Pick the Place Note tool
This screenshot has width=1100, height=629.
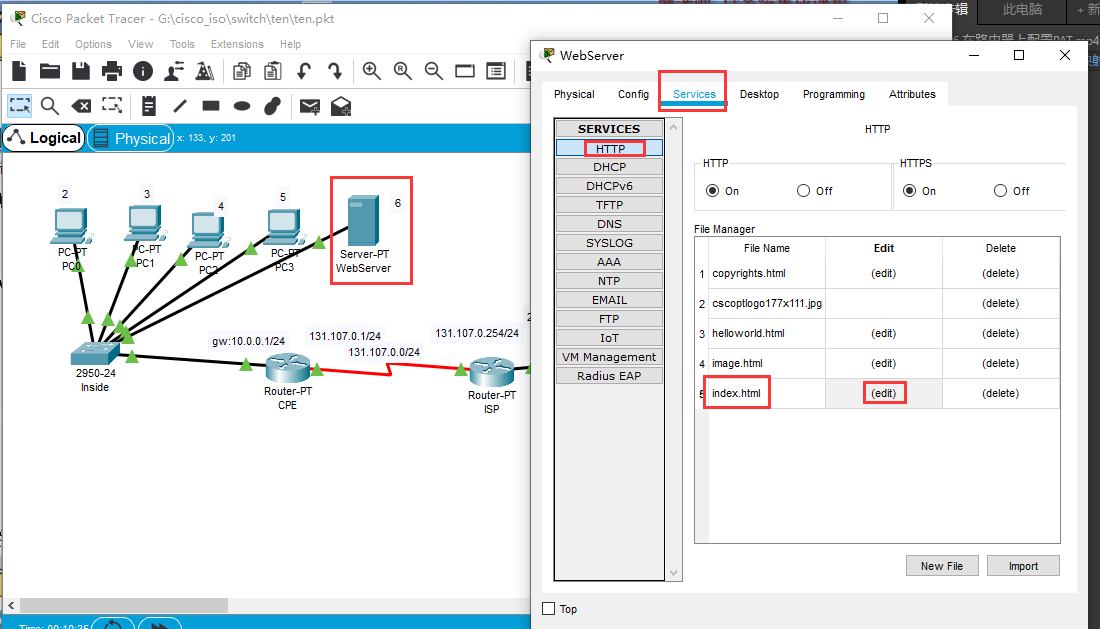pyautogui.click(x=149, y=106)
